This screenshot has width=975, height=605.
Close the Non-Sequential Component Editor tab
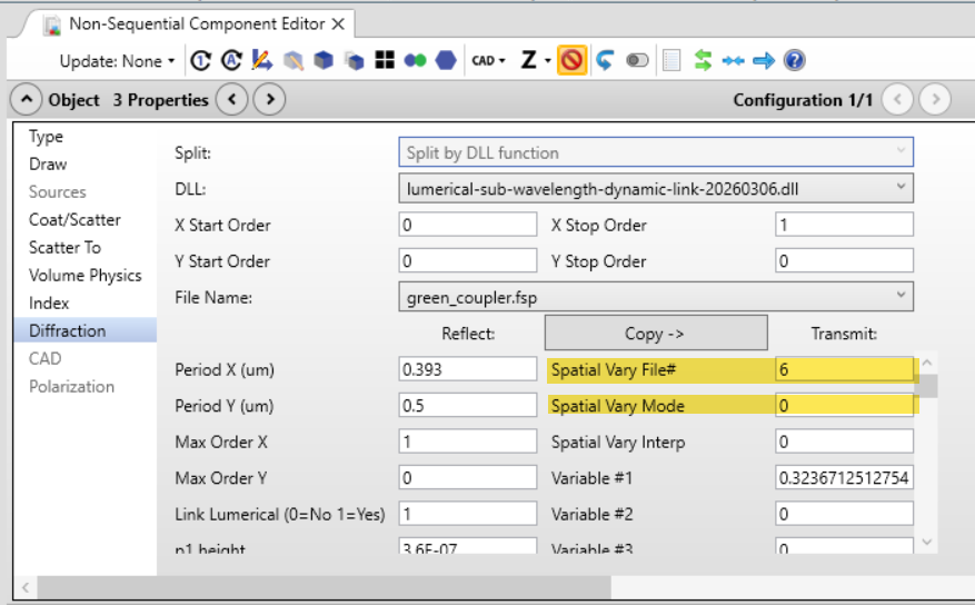tap(338, 24)
